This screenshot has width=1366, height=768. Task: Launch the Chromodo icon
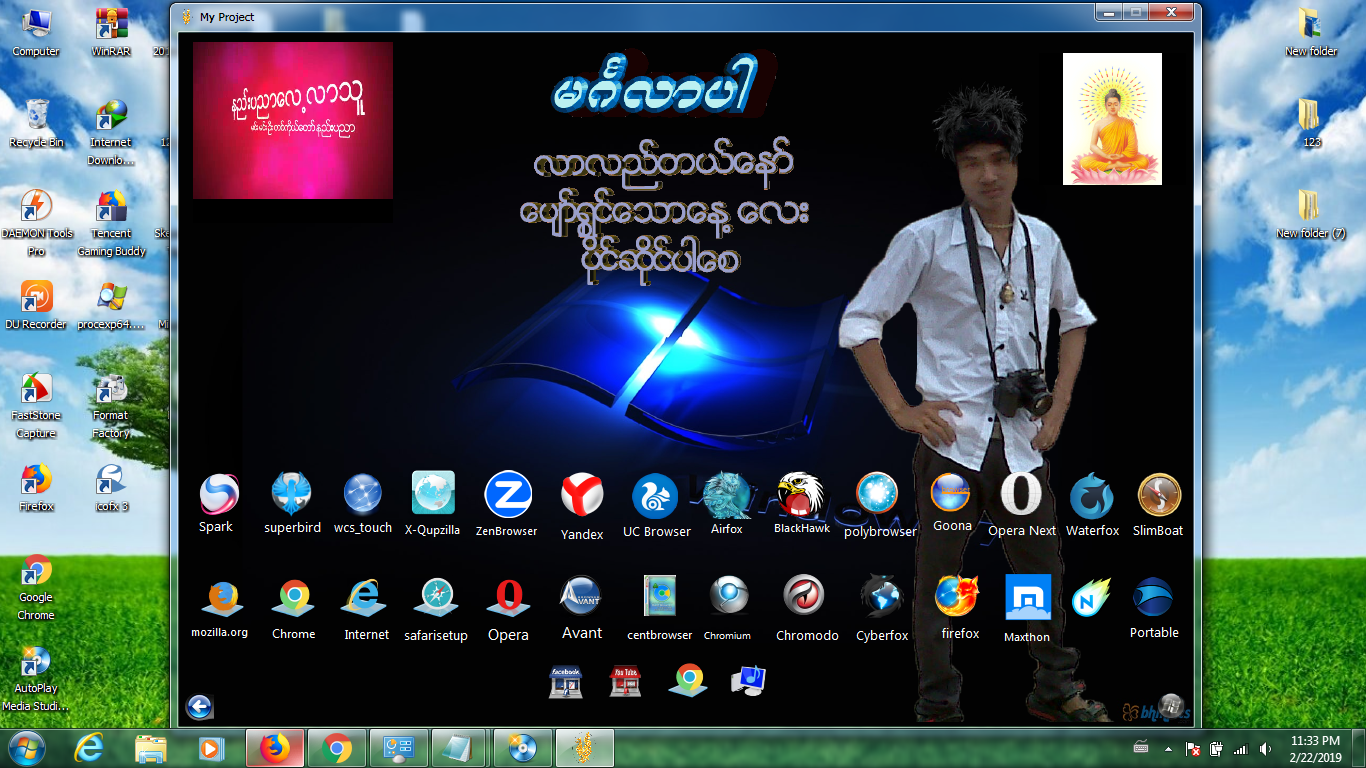pyautogui.click(x=803, y=595)
